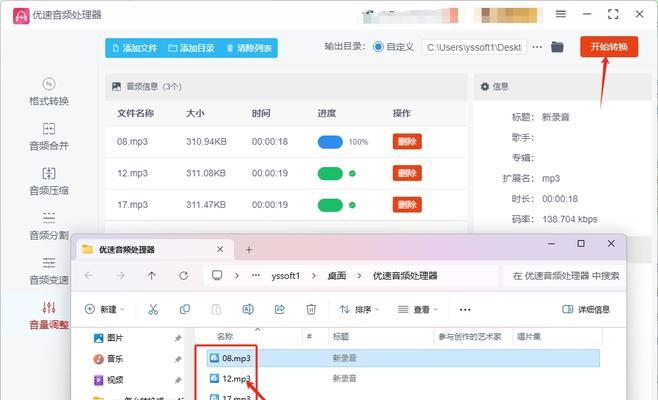This screenshot has height=400, width=658.
Task: Click the three-dots browse path button
Action: point(537,47)
